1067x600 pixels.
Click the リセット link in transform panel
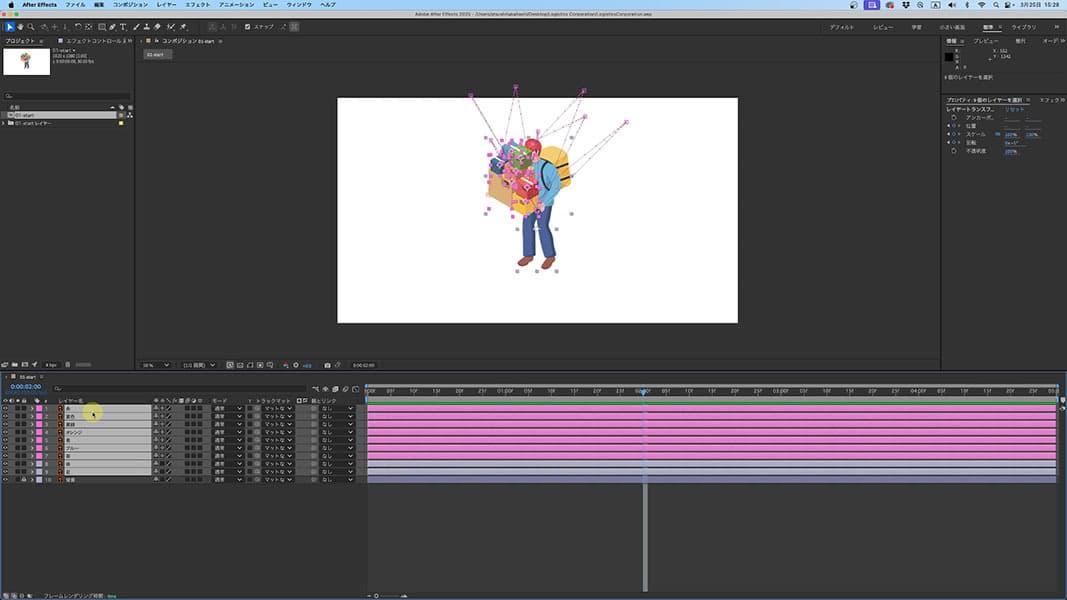click(x=1014, y=109)
